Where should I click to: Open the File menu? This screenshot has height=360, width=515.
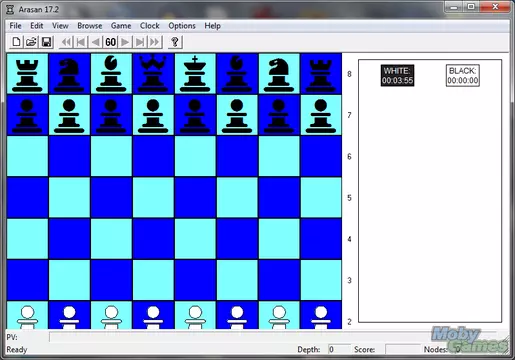(15, 26)
